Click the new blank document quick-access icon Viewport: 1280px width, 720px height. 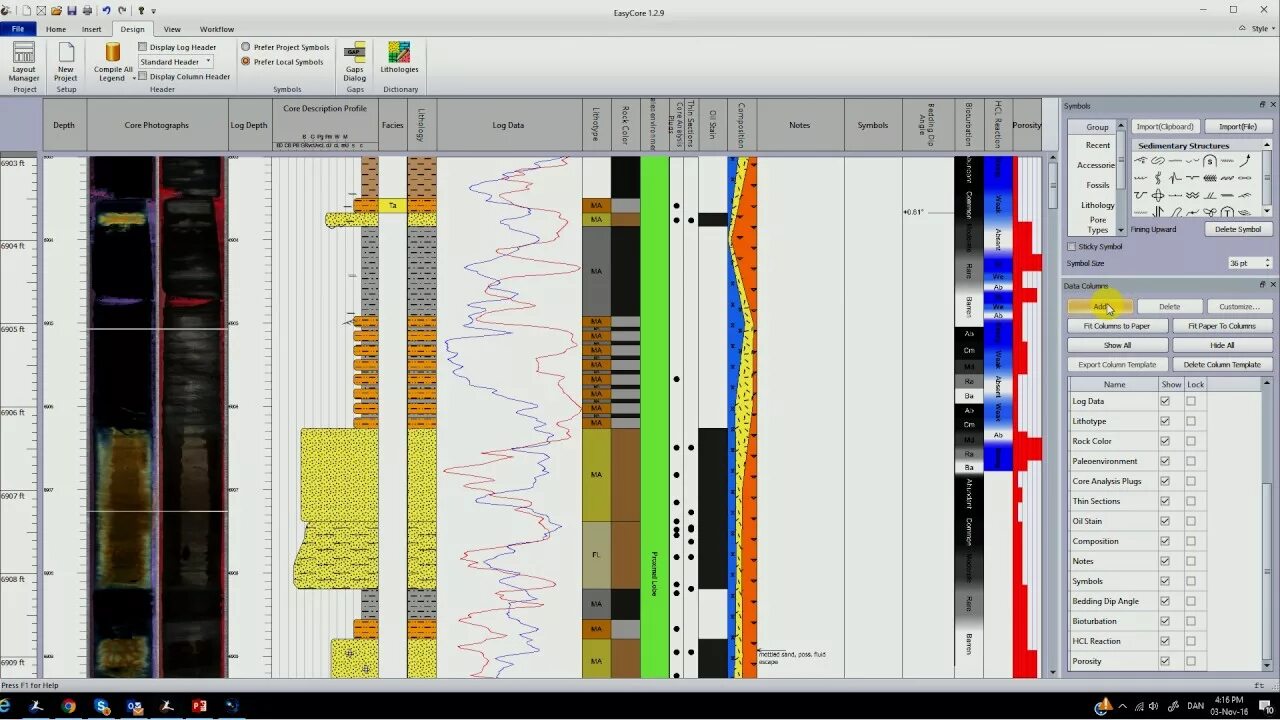tap(27, 10)
